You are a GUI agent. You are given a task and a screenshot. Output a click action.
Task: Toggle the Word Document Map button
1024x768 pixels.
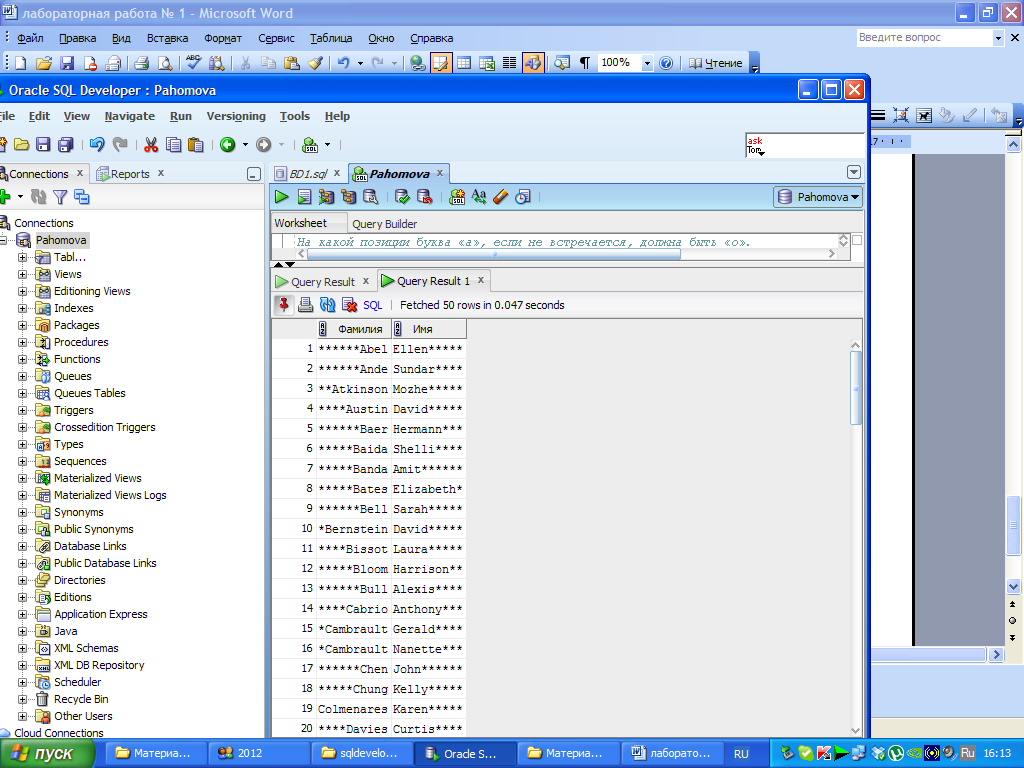click(561, 63)
